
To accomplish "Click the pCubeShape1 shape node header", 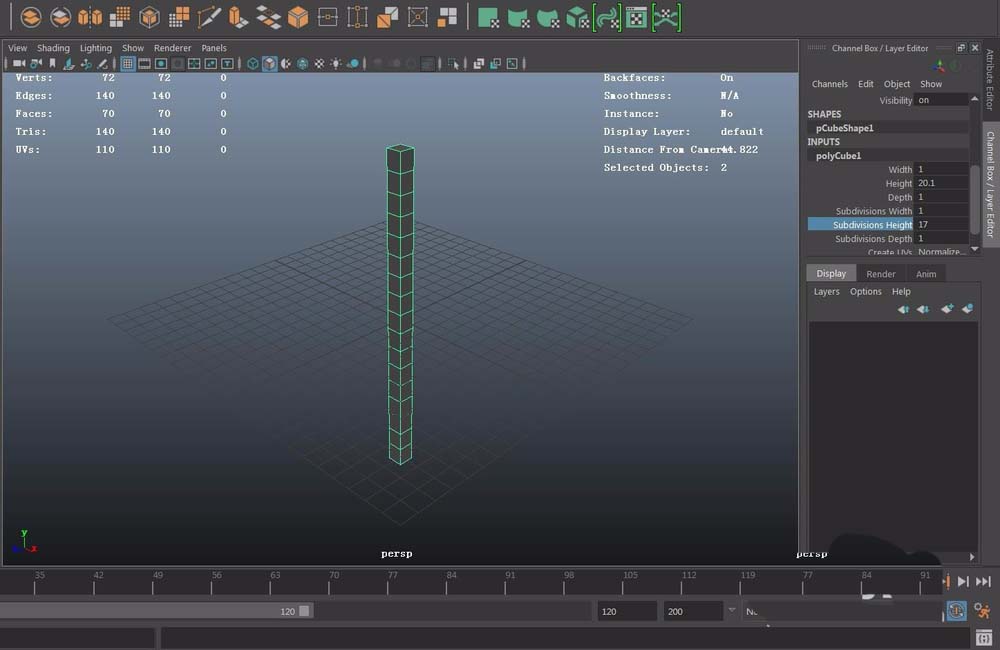I will pos(844,128).
